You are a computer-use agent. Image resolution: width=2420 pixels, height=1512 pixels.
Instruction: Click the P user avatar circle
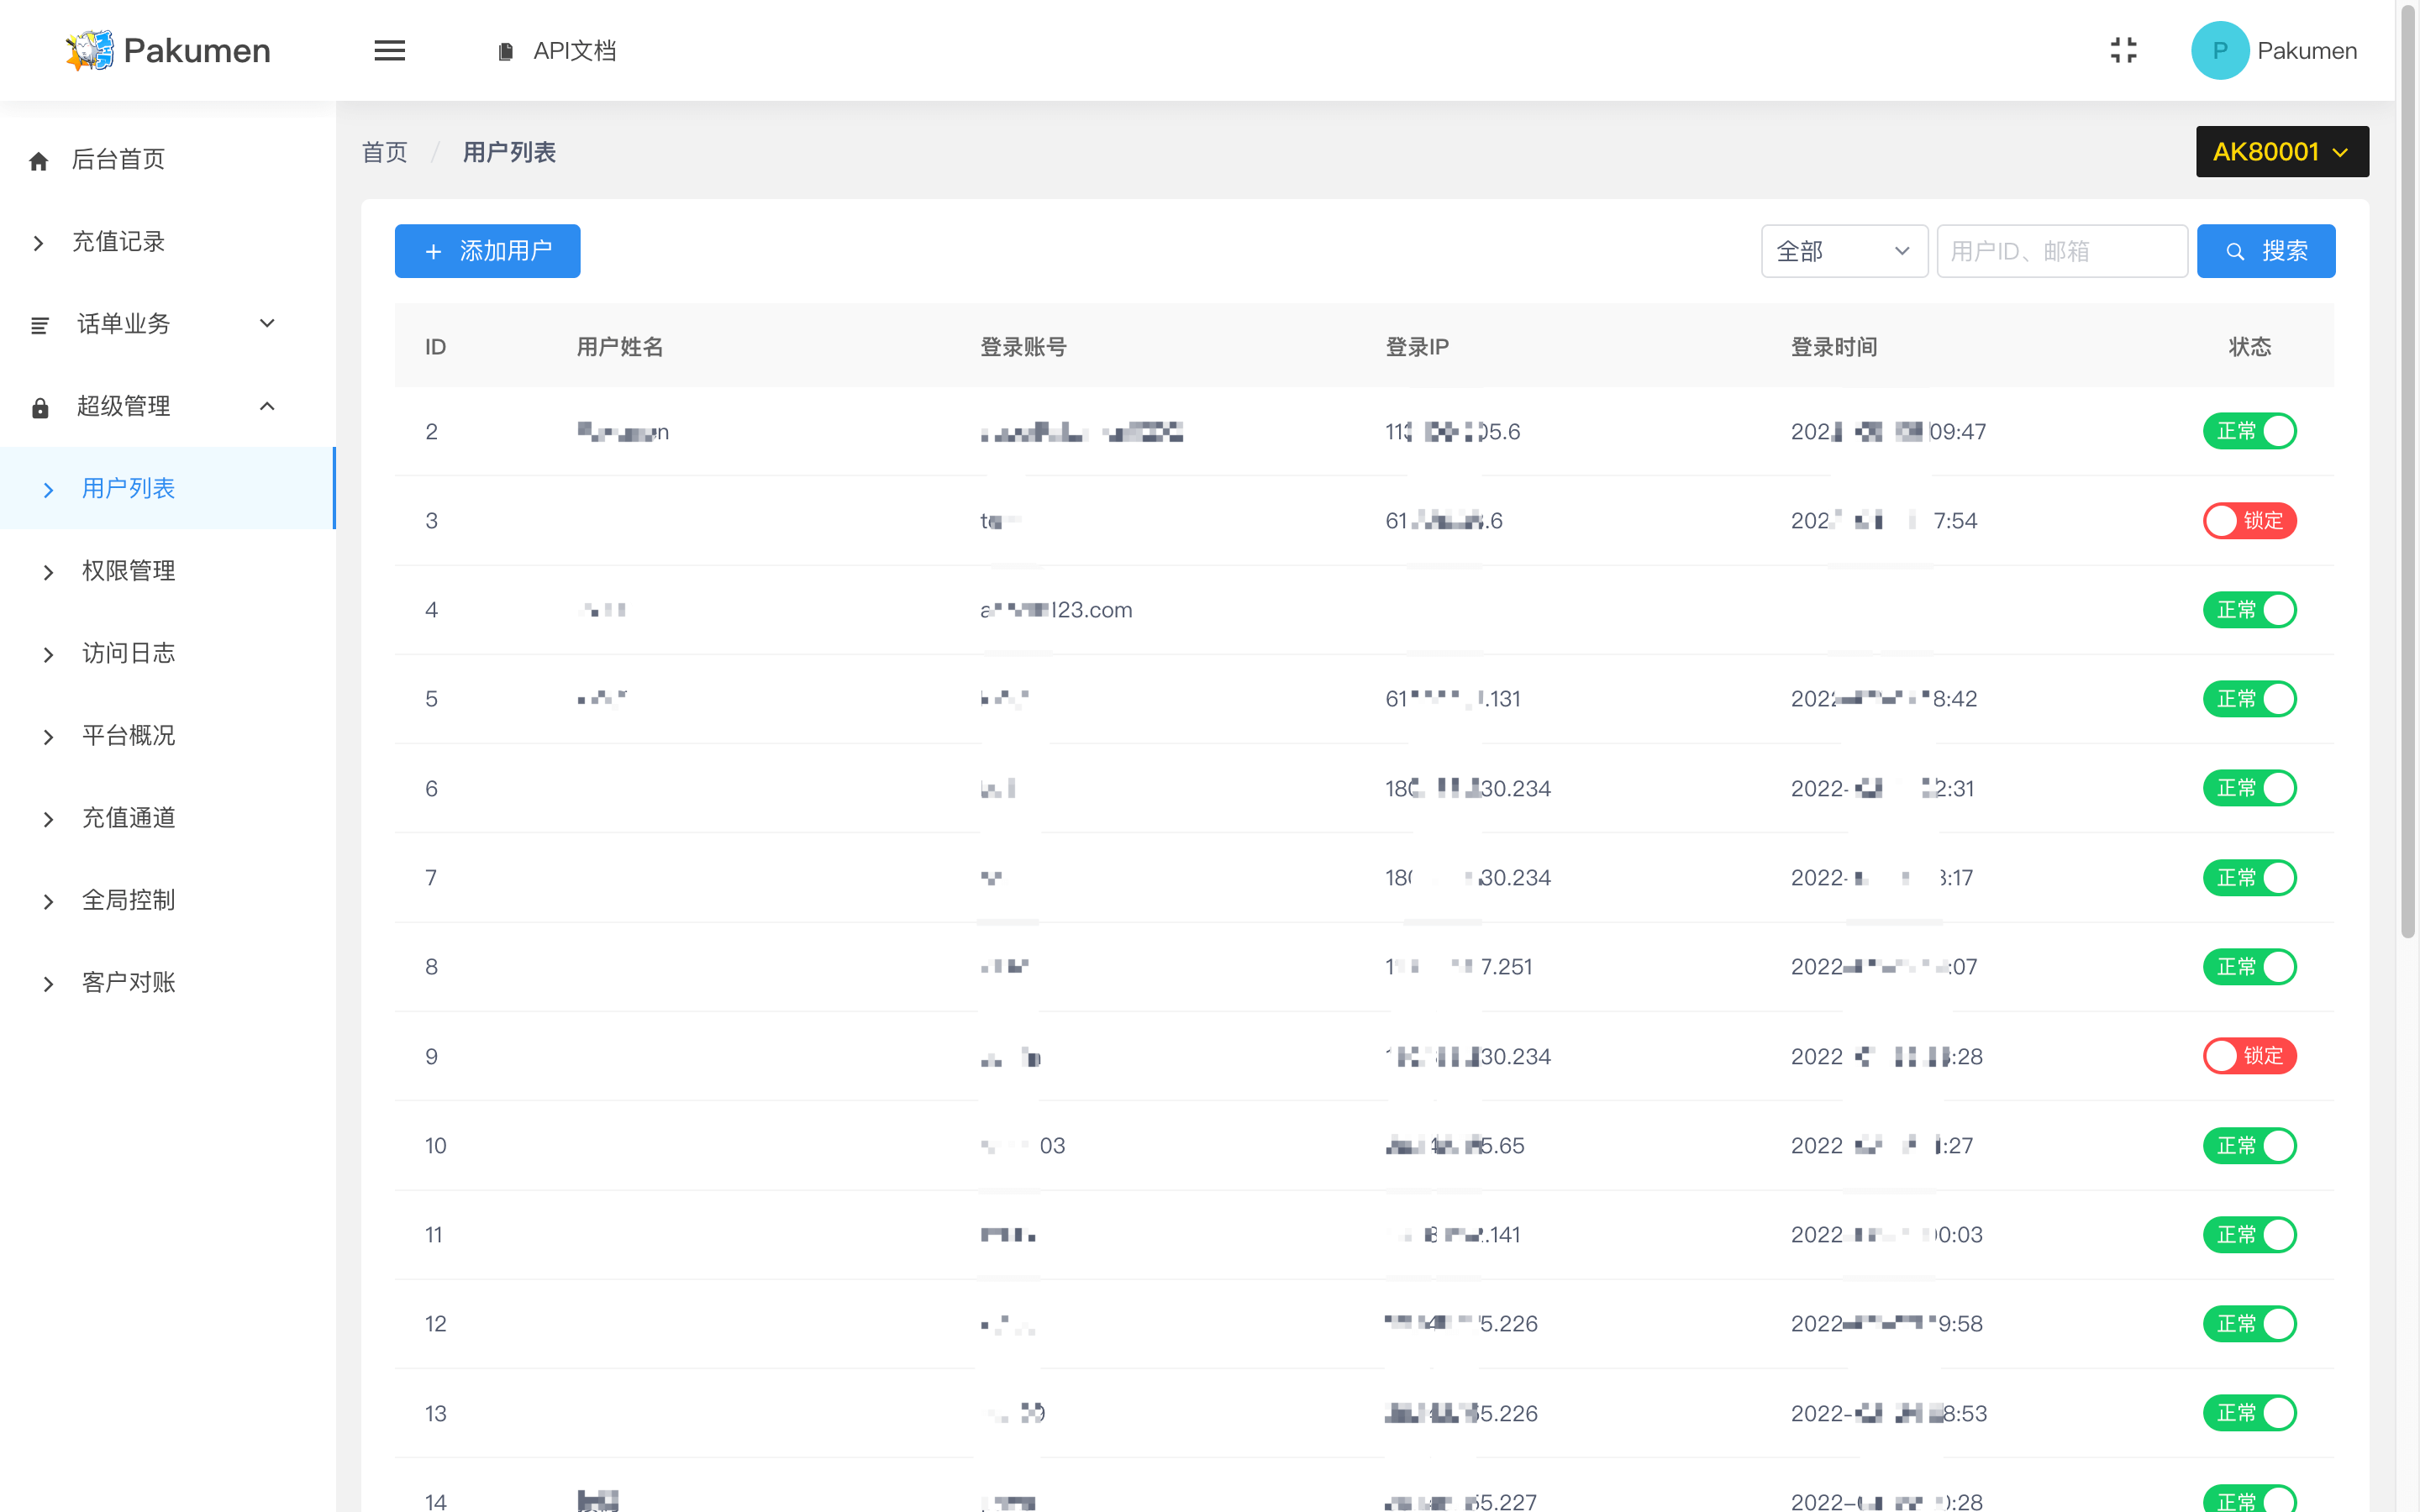click(2219, 50)
